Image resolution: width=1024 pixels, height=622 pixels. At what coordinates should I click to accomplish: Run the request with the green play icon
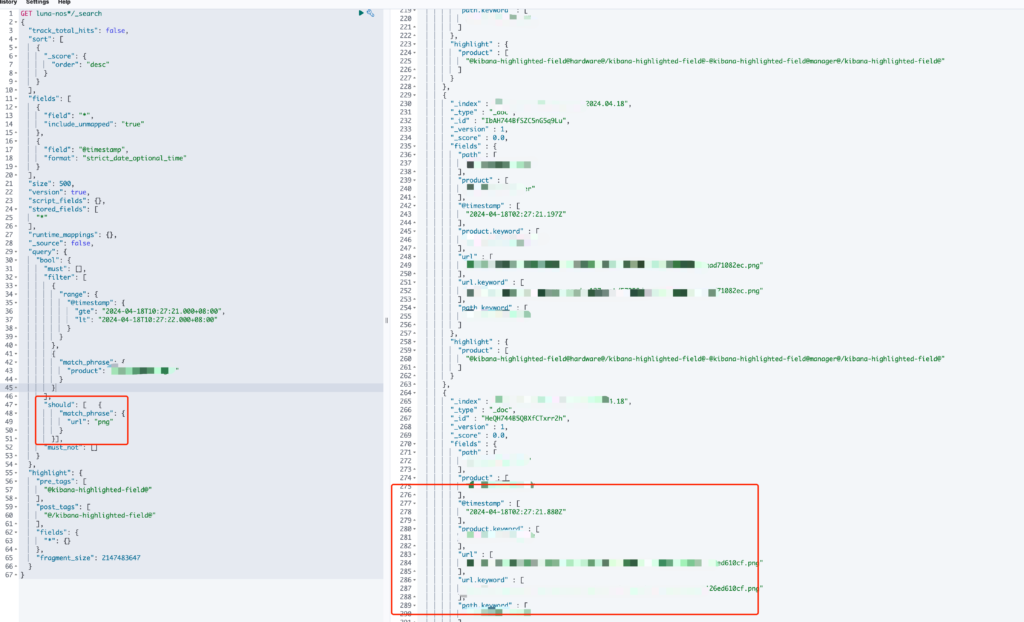tap(361, 13)
